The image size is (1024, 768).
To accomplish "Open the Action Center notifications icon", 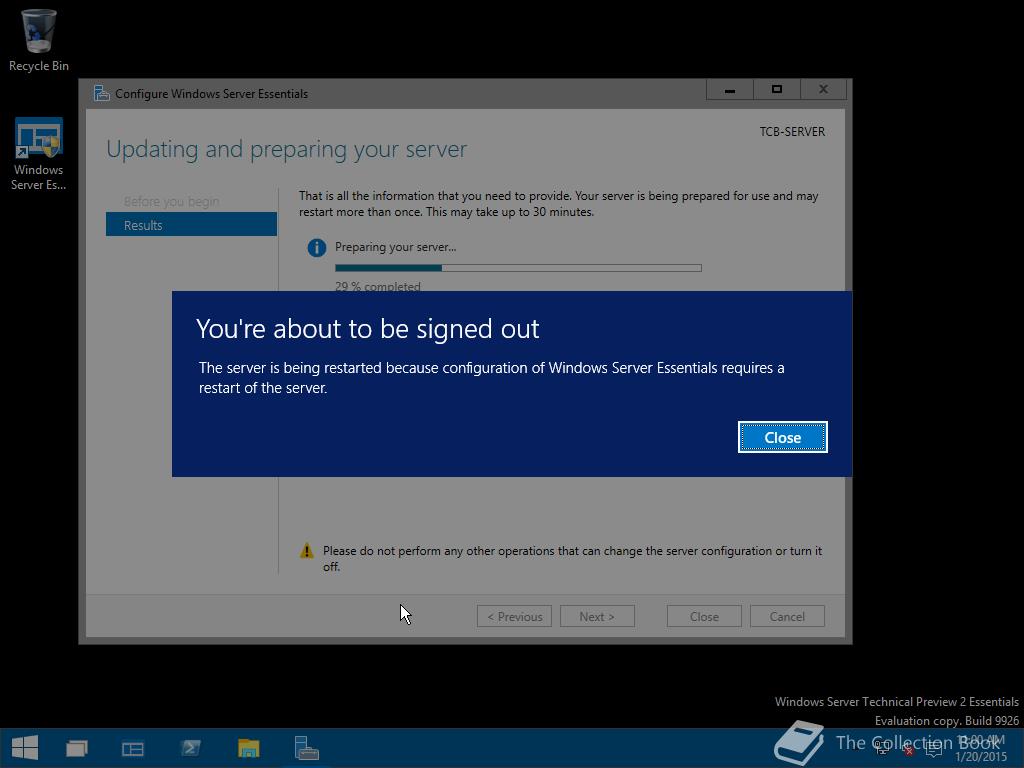I will click(934, 749).
